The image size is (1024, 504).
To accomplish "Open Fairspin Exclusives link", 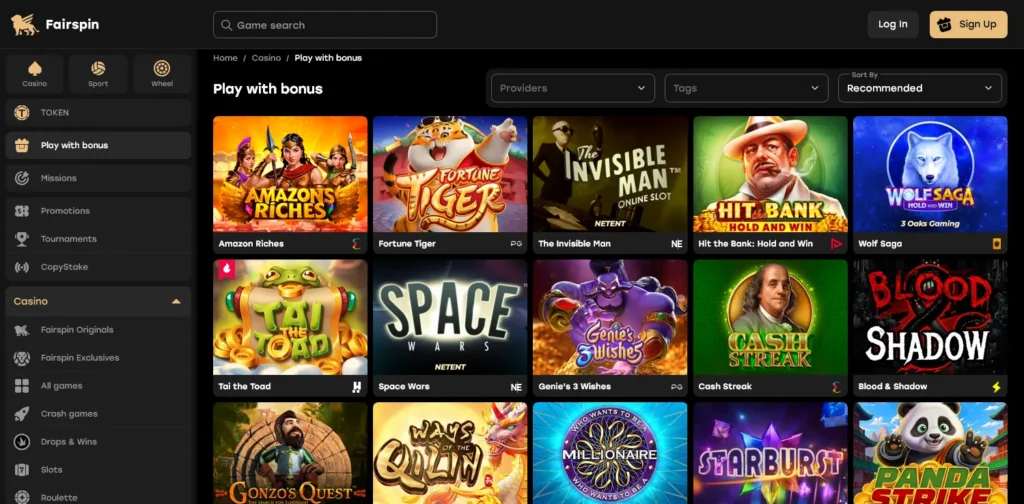I will pos(98,358).
